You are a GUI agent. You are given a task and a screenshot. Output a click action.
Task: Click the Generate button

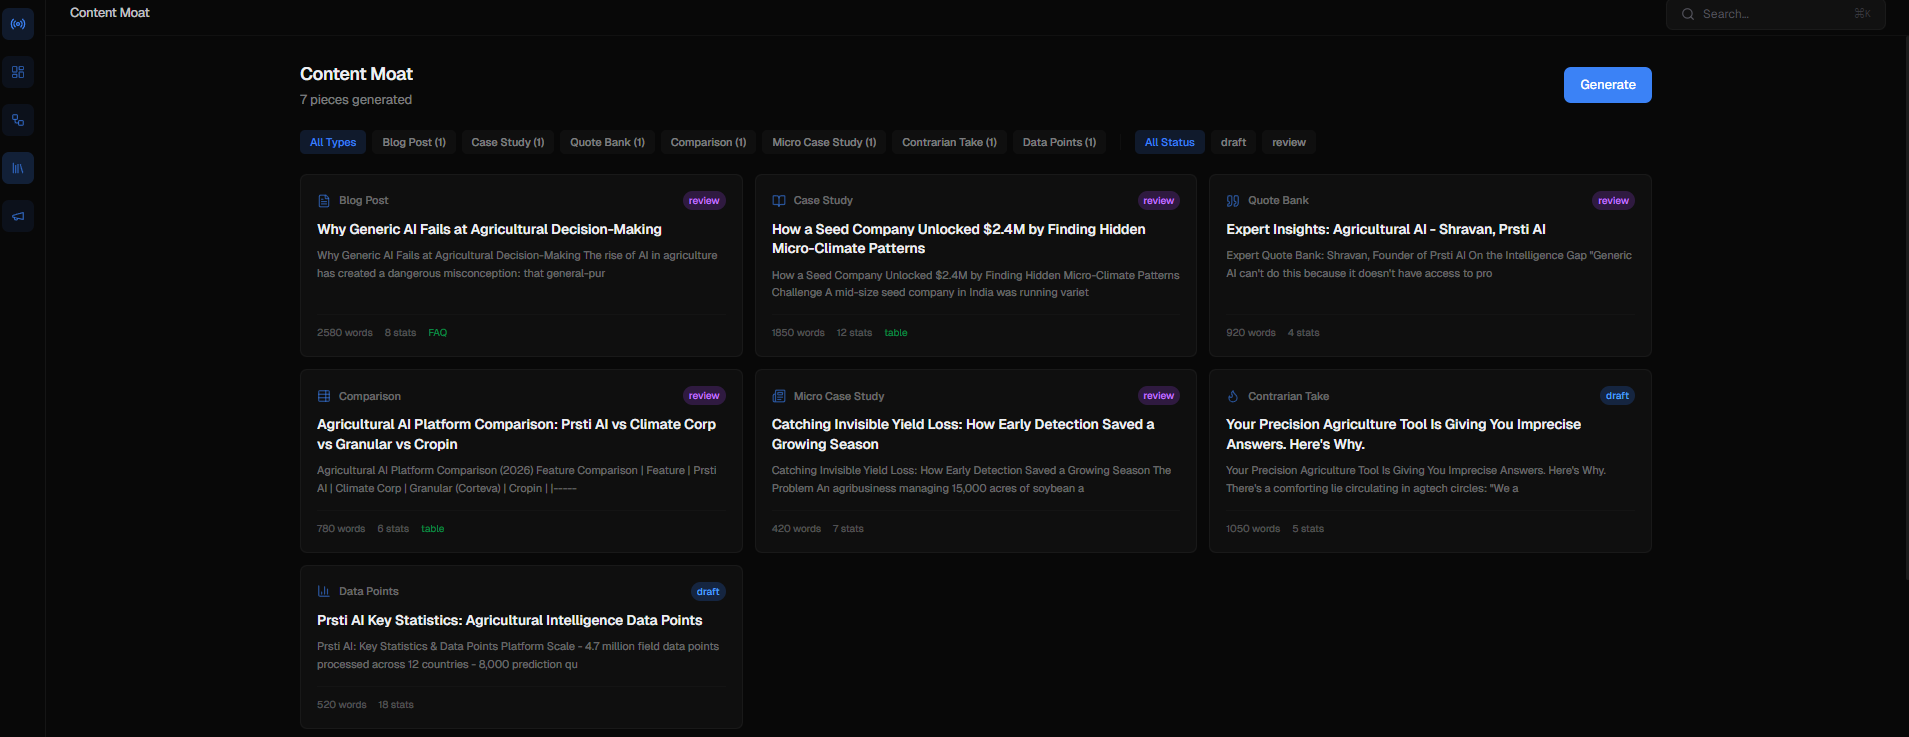(1608, 85)
